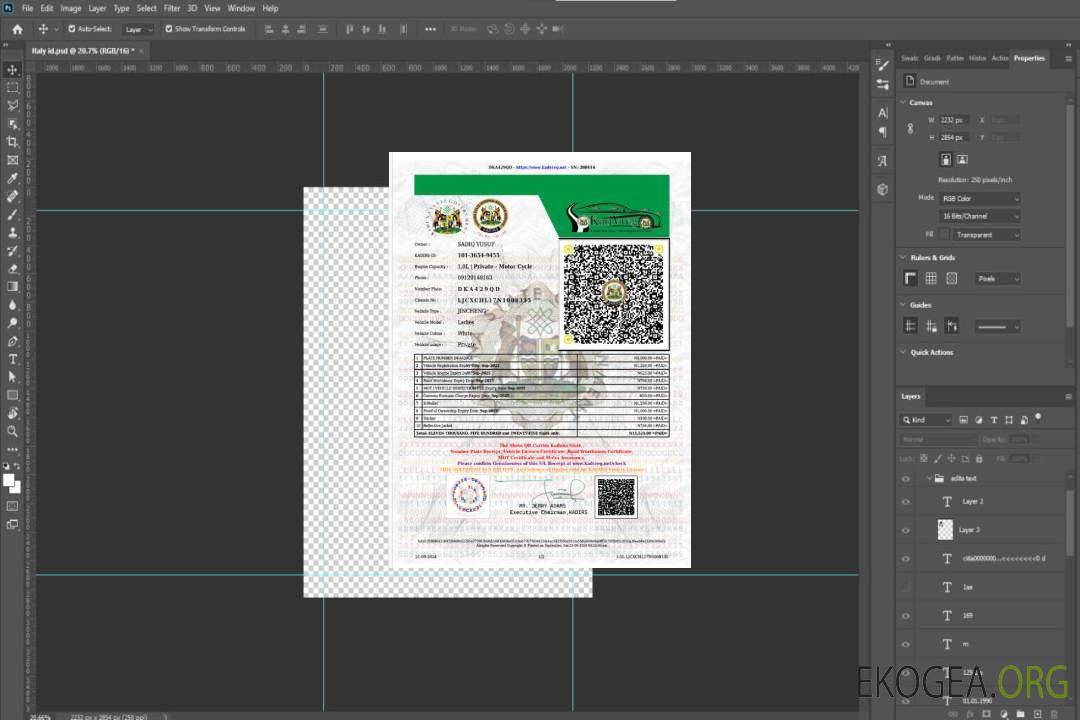The image size is (1080, 720).
Task: Click the canvas width input field
Action: coord(955,120)
